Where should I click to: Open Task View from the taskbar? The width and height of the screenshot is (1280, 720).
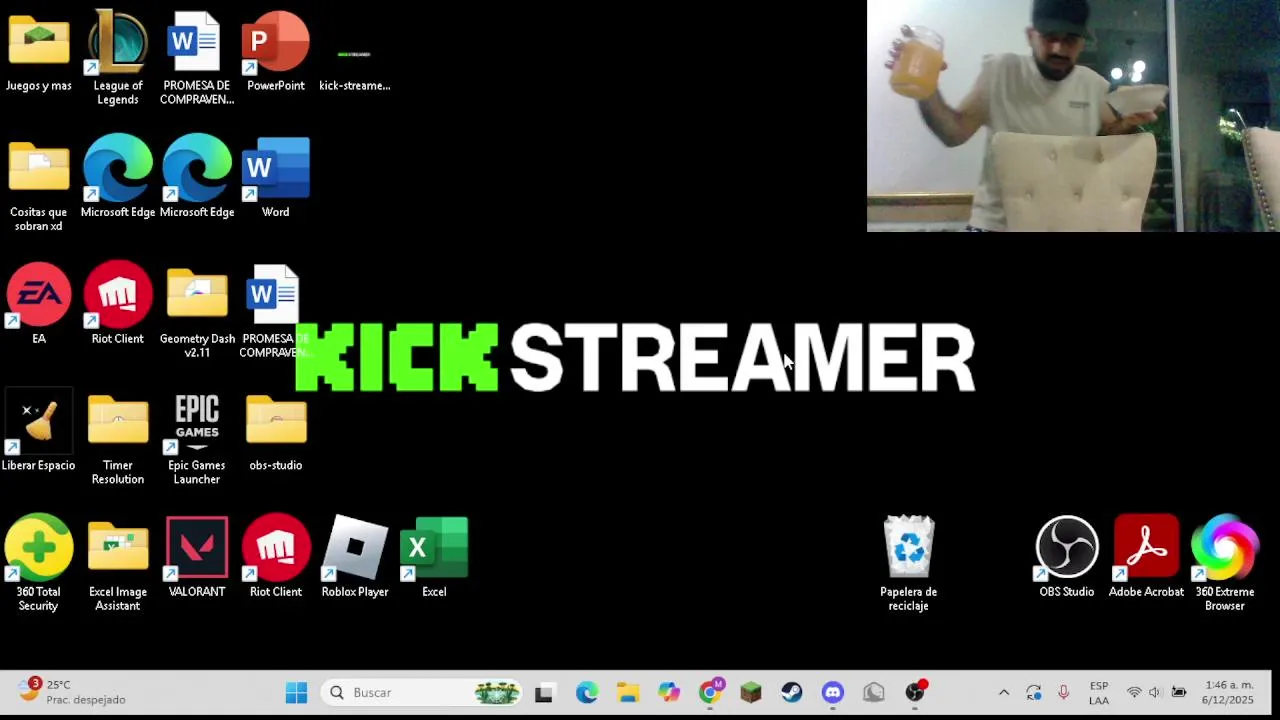point(544,692)
